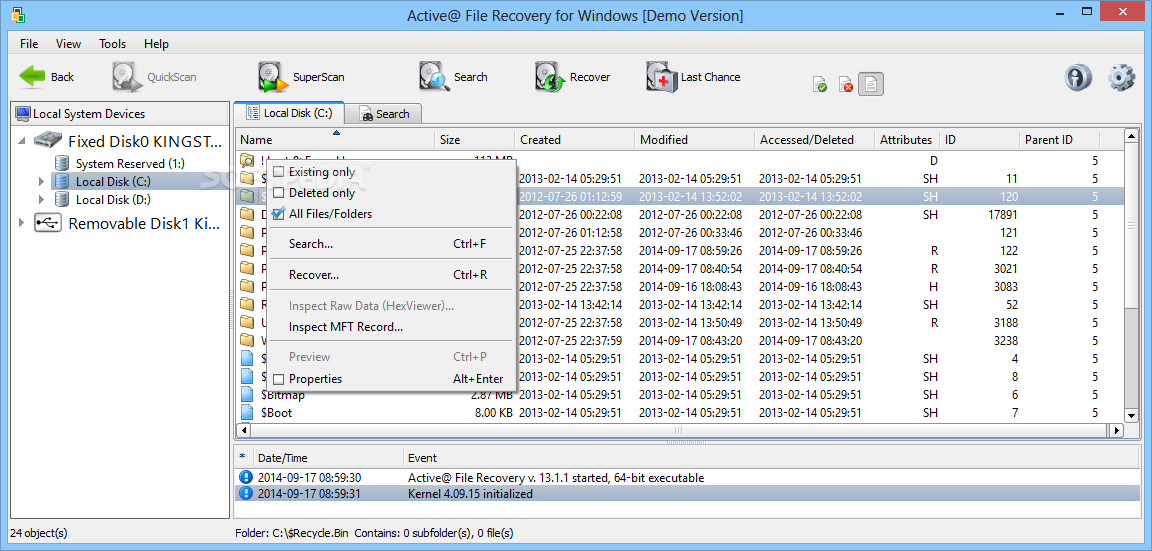This screenshot has width=1152, height=551.
Task: Open the View menu
Action: click(x=68, y=43)
